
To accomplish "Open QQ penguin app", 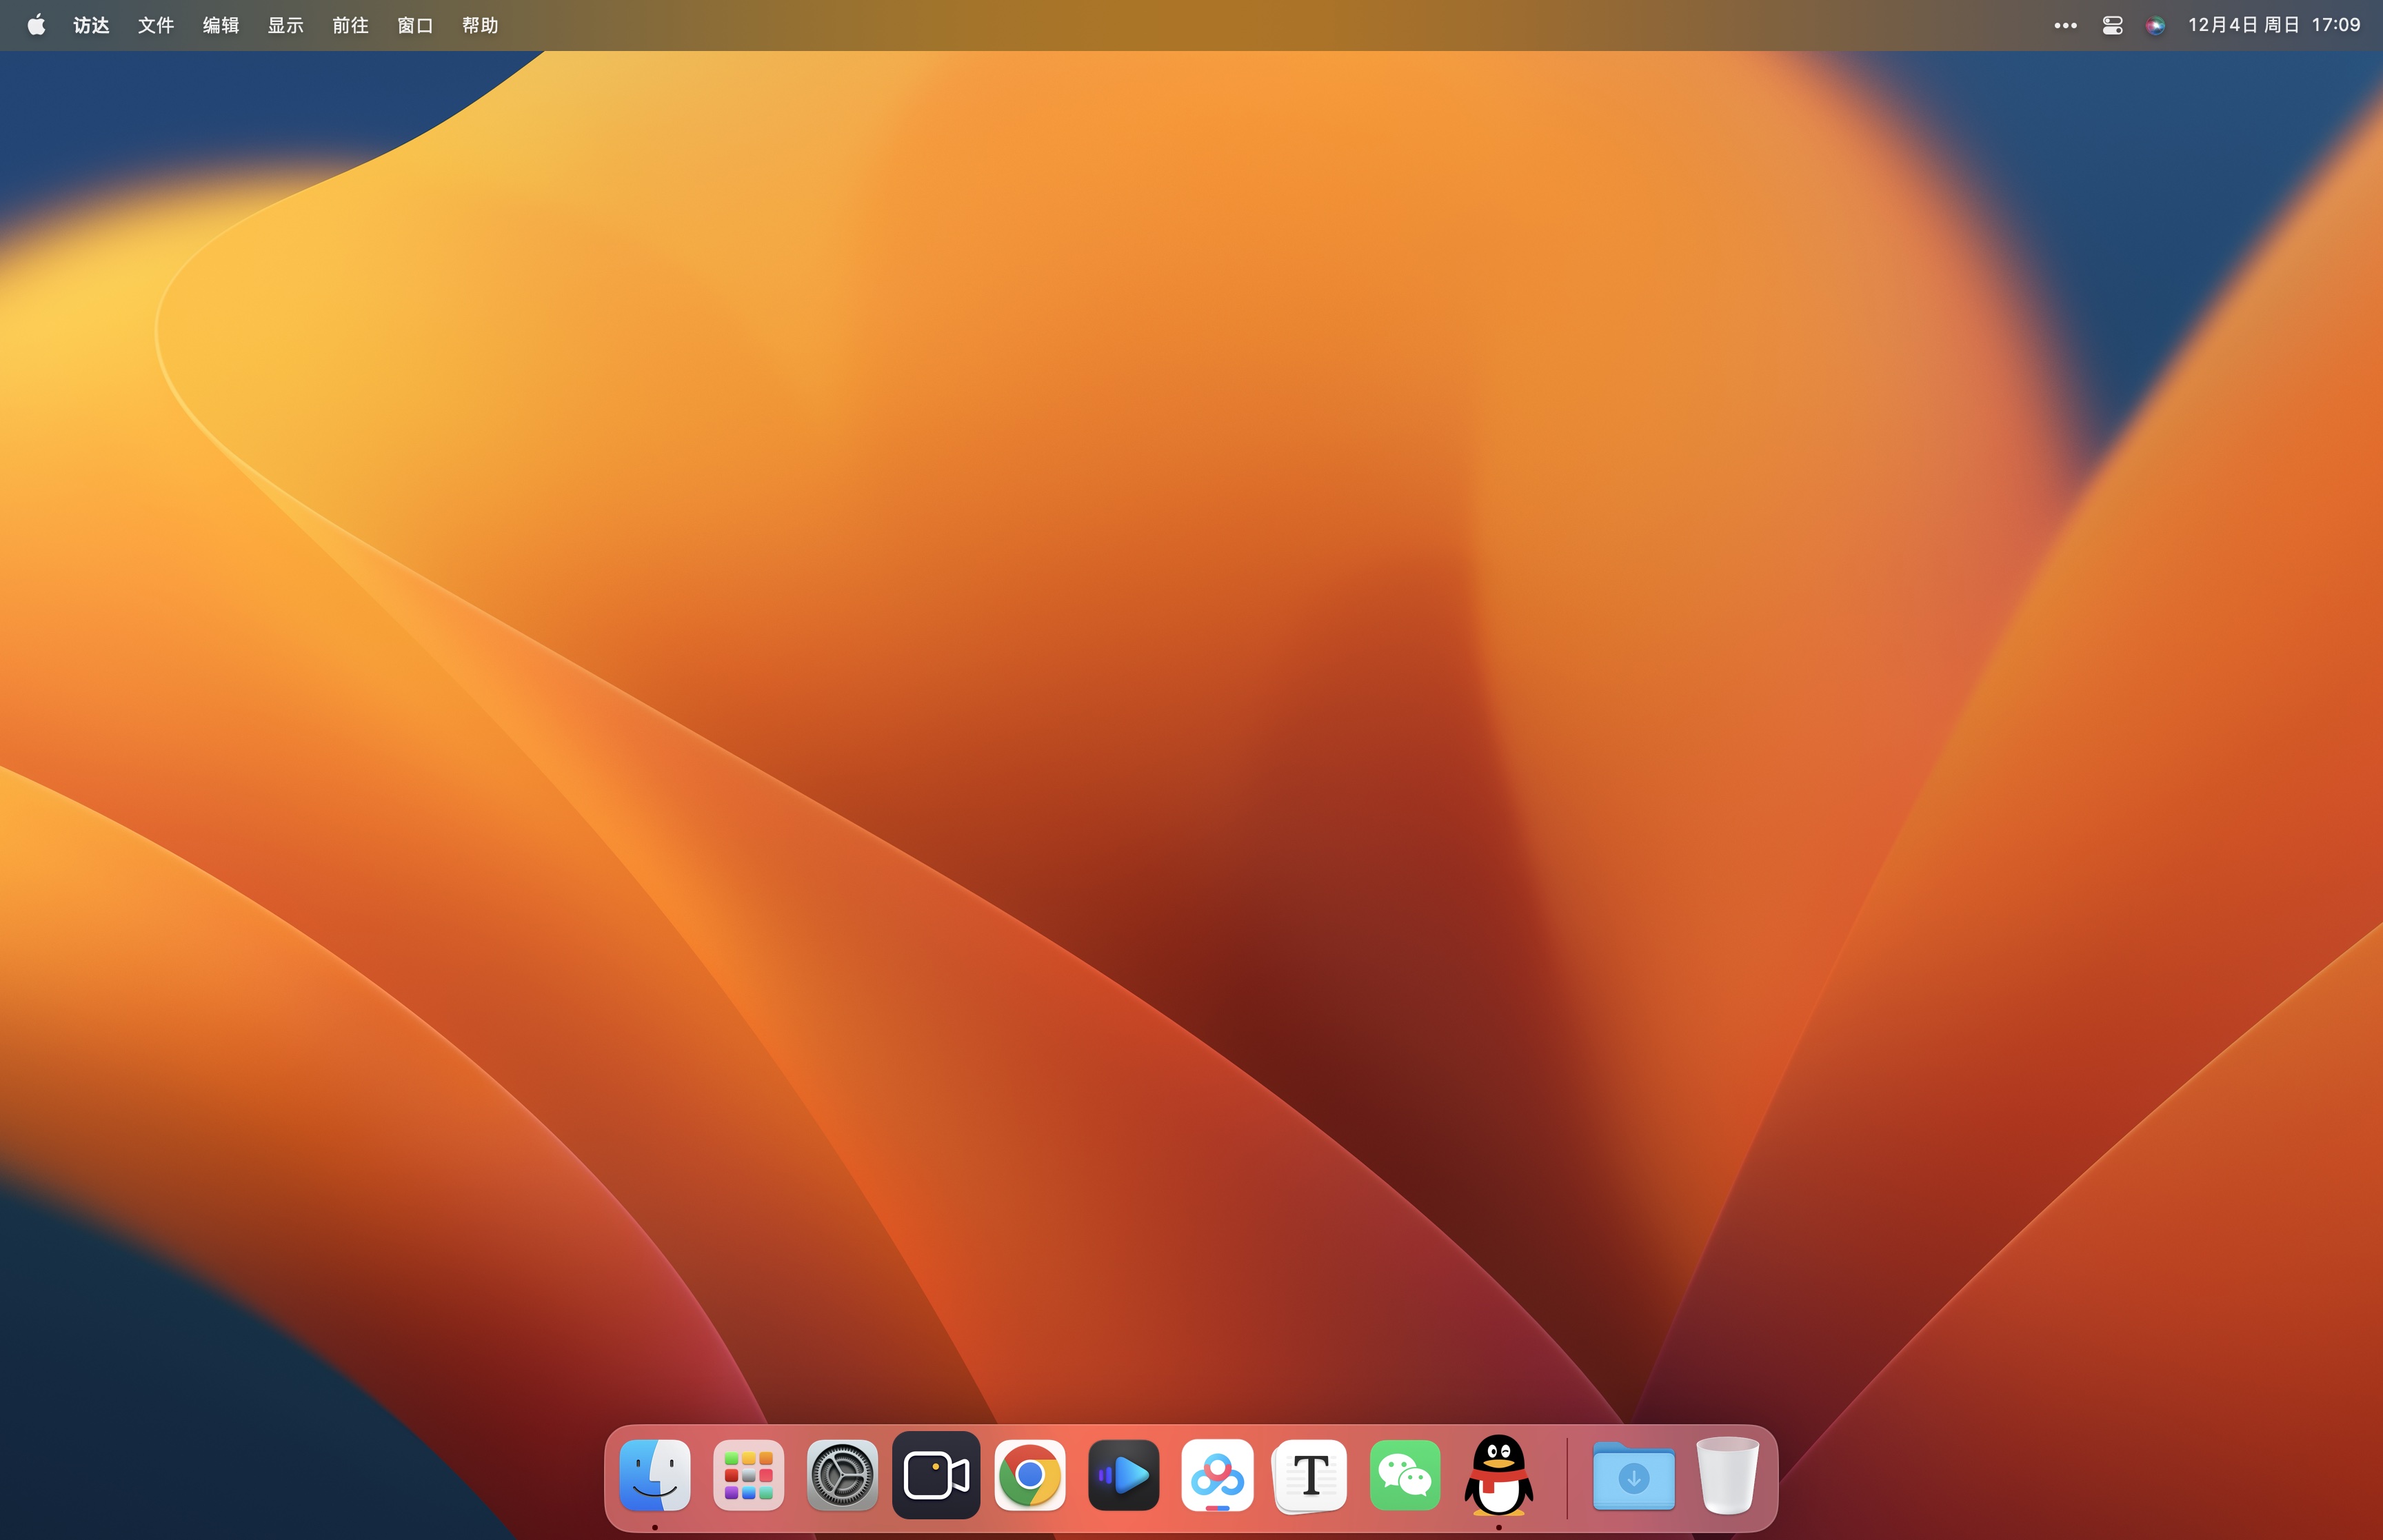I will (x=1499, y=1475).
